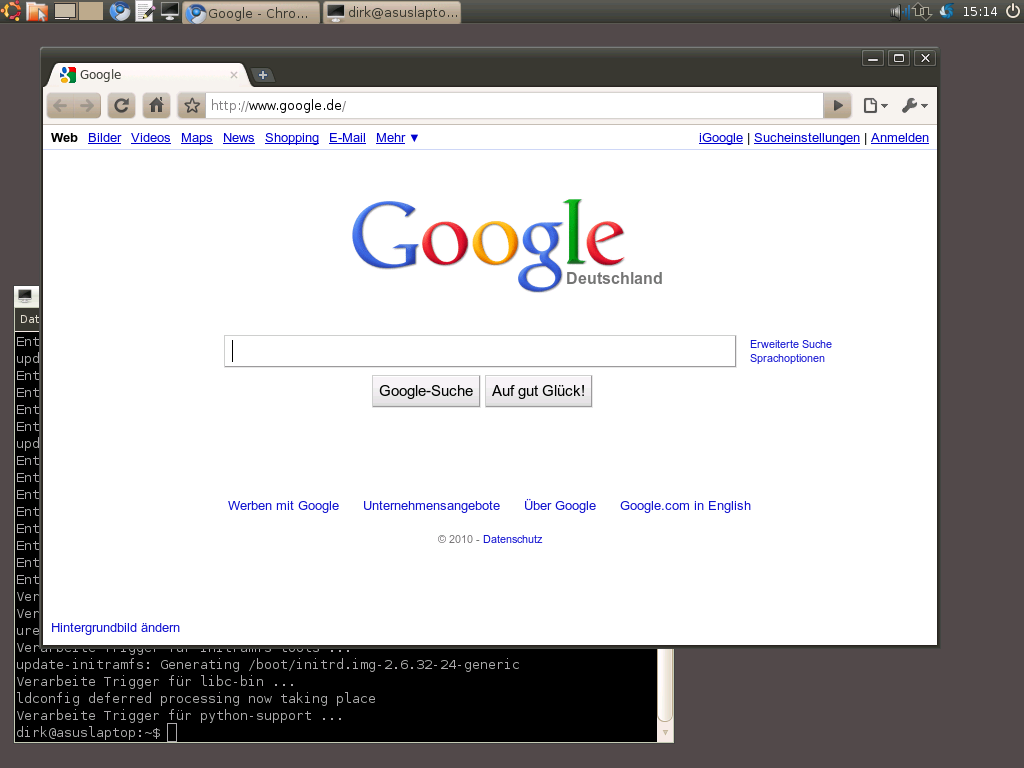1024x768 pixels.
Task: Launch the text editor from the top panel
Action: pos(145,11)
